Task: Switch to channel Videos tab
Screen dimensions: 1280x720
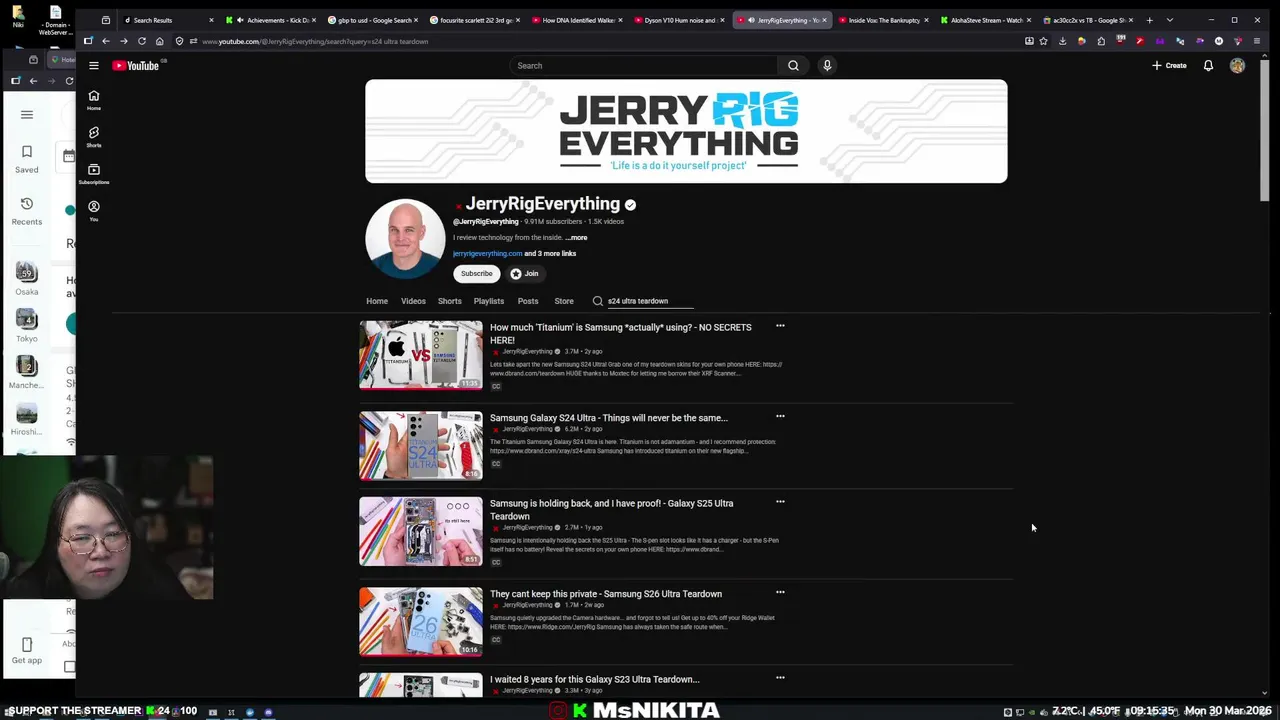Action: (x=413, y=301)
